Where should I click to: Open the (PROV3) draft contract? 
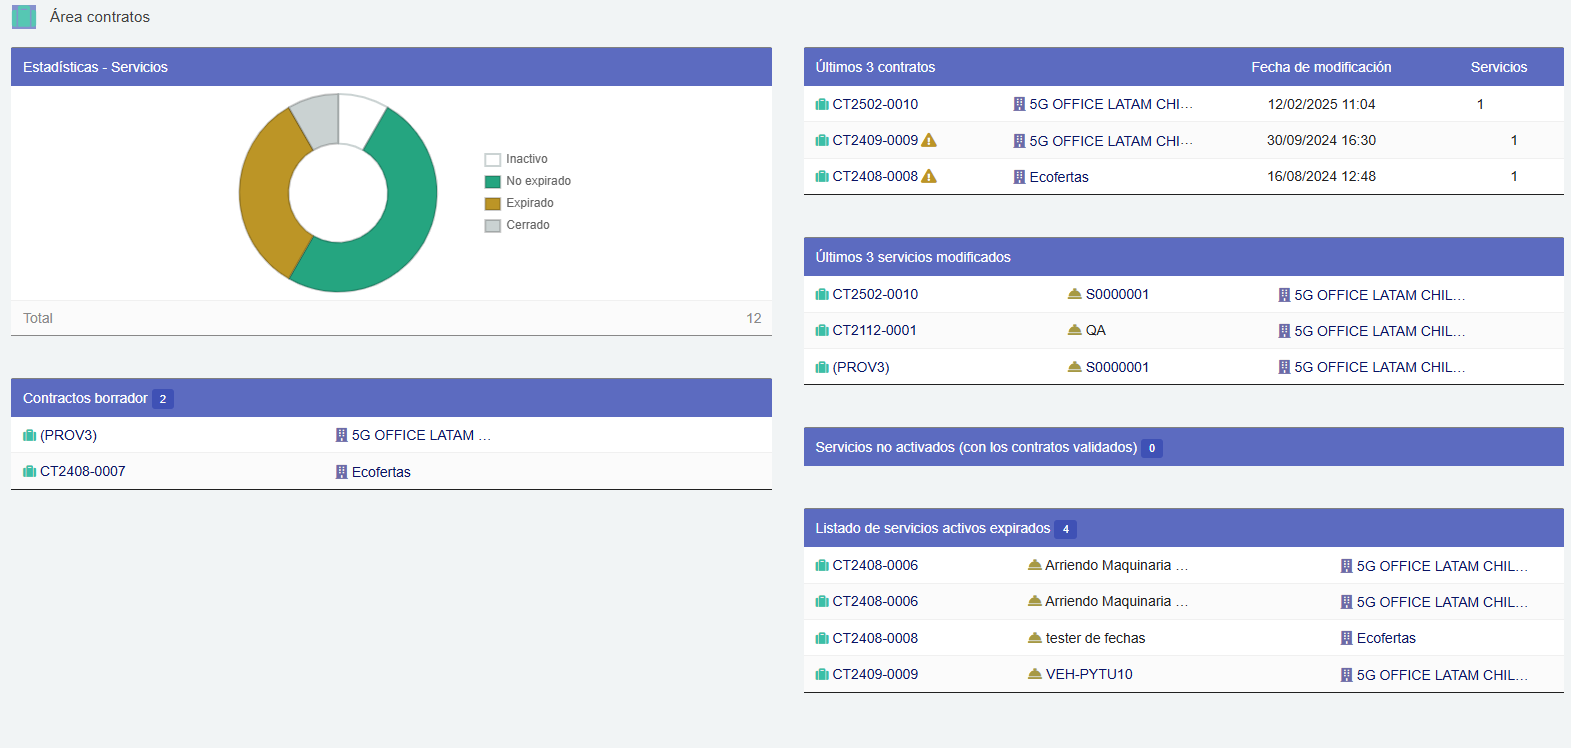tap(68, 435)
